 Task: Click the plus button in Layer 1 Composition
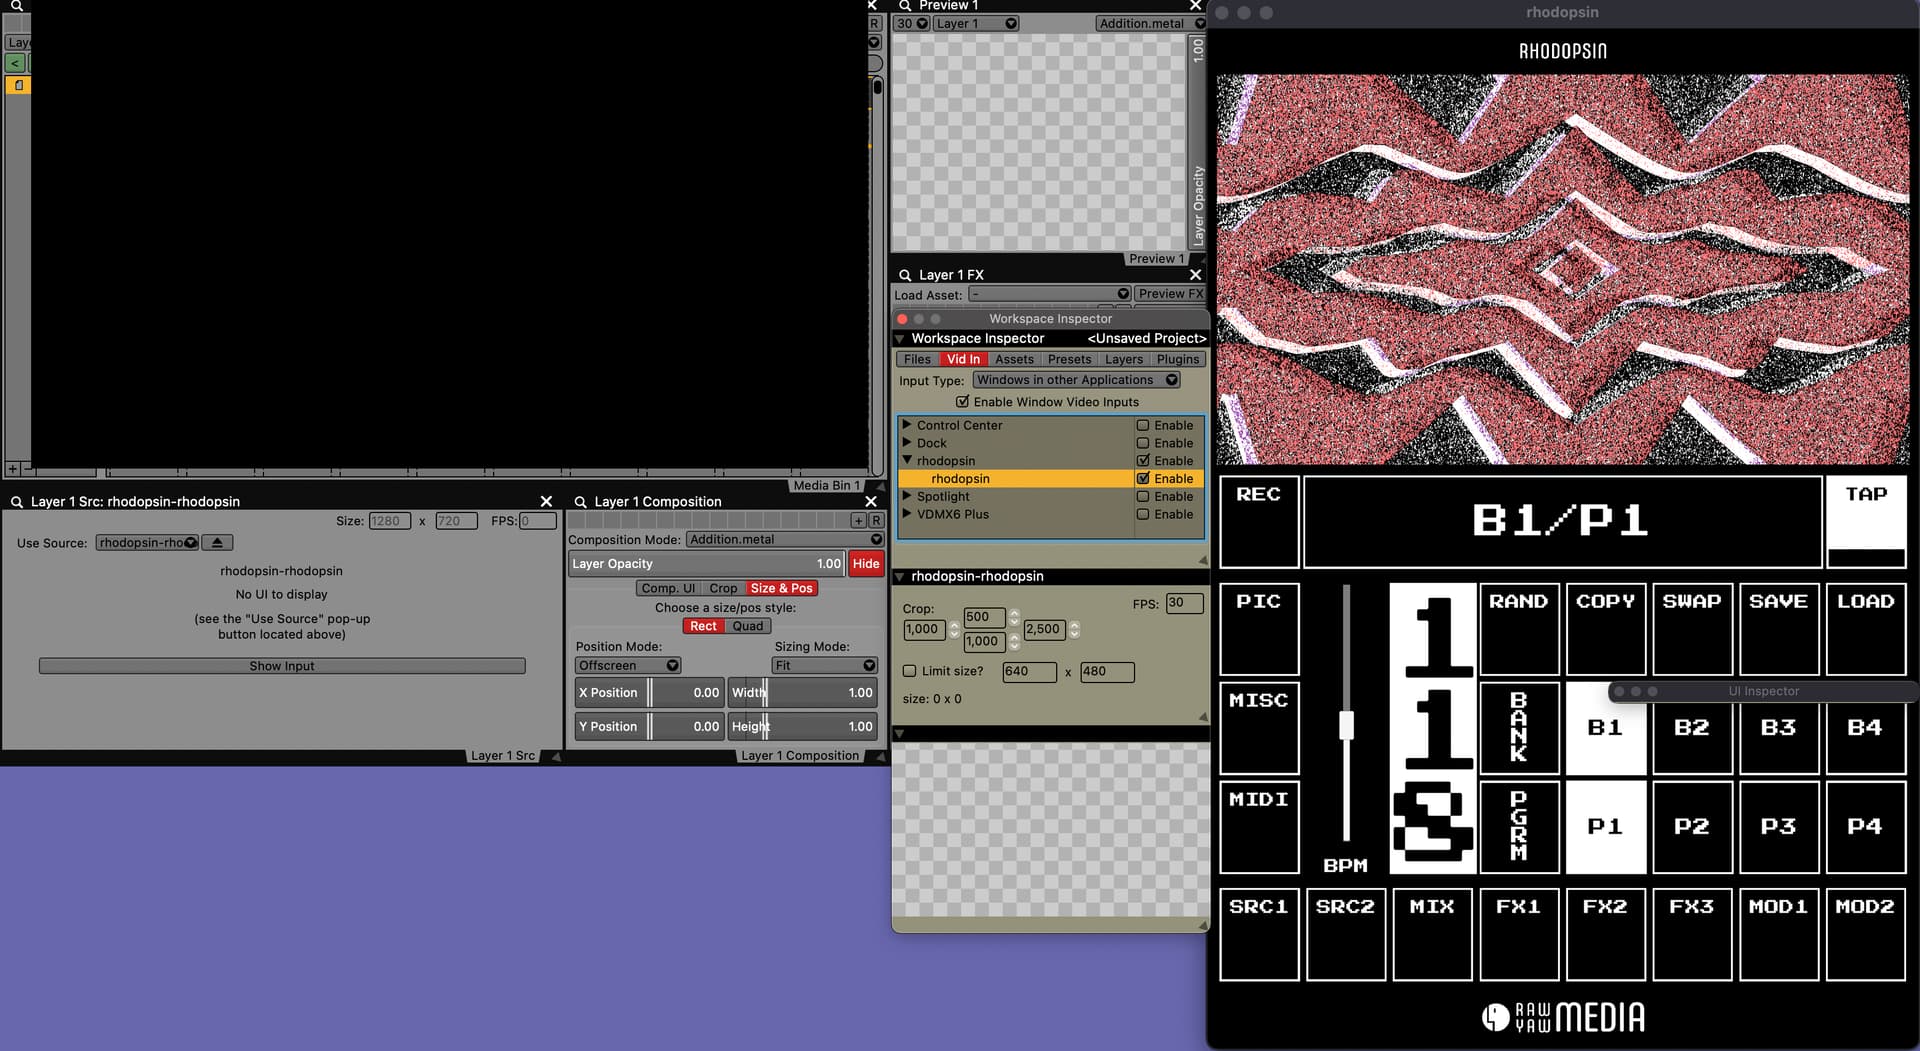pos(858,521)
